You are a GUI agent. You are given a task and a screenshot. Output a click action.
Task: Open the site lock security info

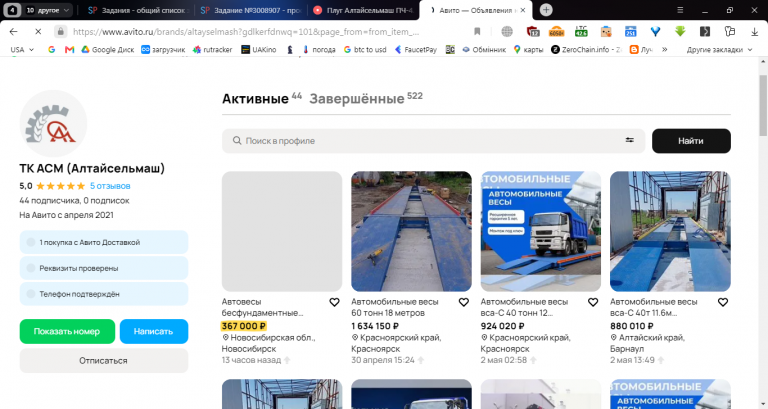coord(60,32)
